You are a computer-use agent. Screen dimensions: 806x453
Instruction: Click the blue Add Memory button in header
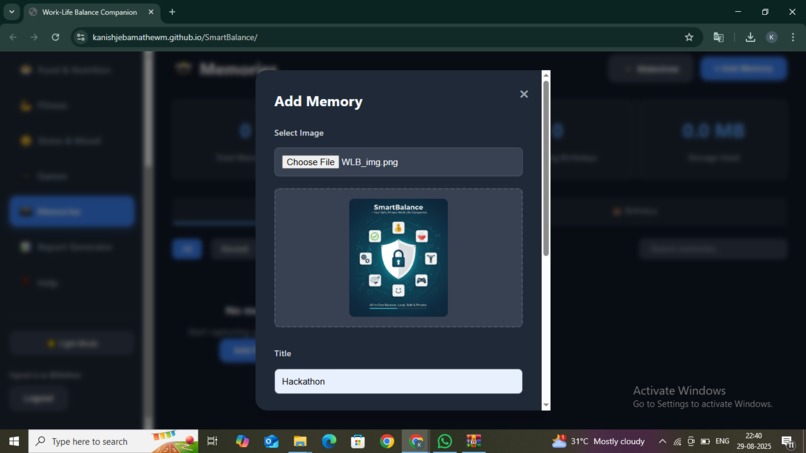tap(743, 68)
